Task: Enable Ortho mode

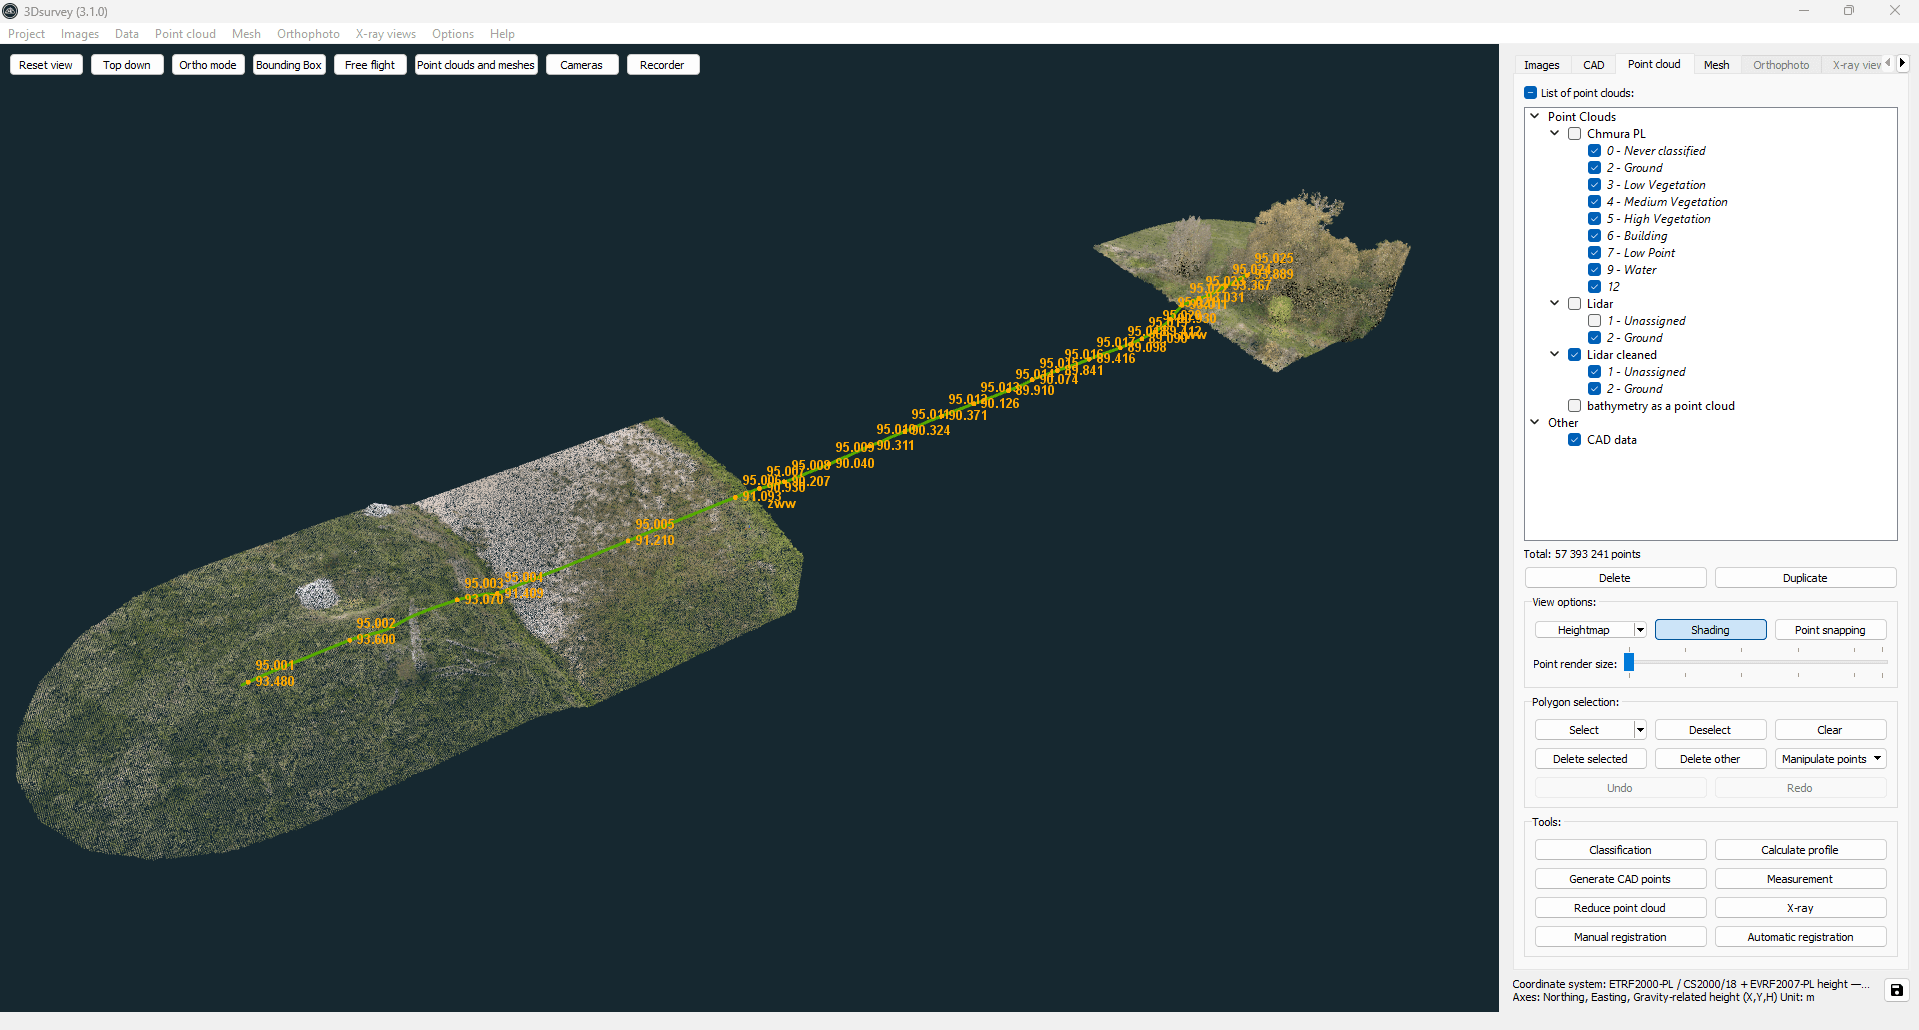Action: 208,65
